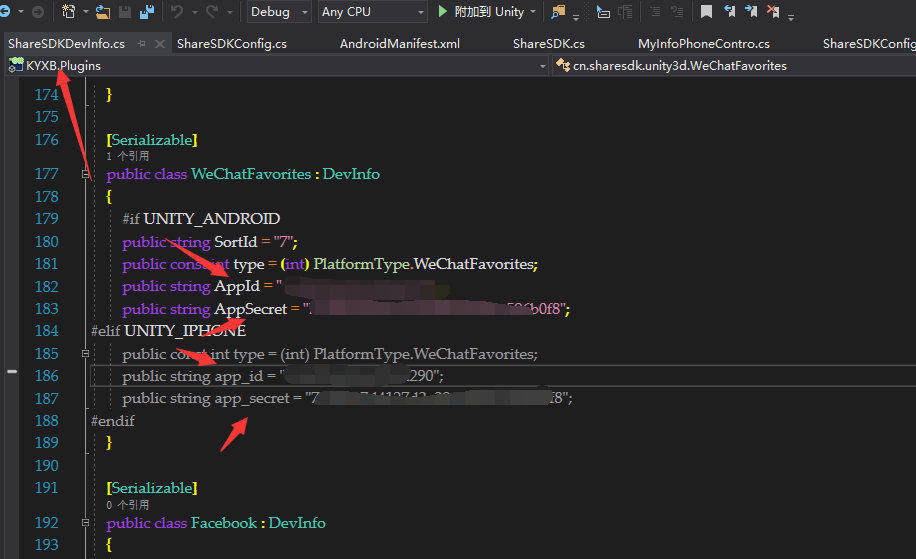Click the bookmark icon in toolbar
This screenshot has width=916, height=559.
(706, 12)
